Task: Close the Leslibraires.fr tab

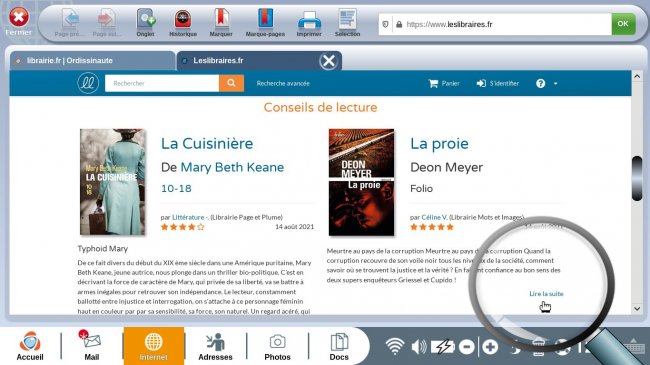Action: click(x=328, y=61)
